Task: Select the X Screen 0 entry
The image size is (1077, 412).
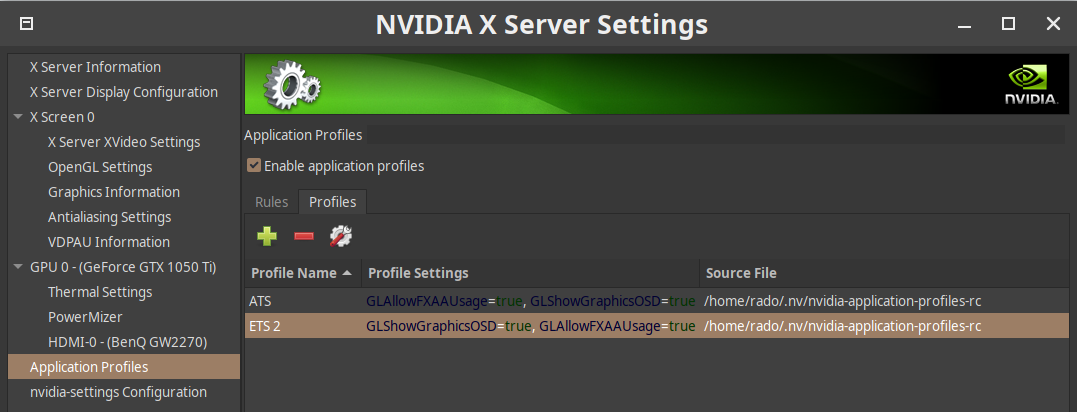Action: 63,117
